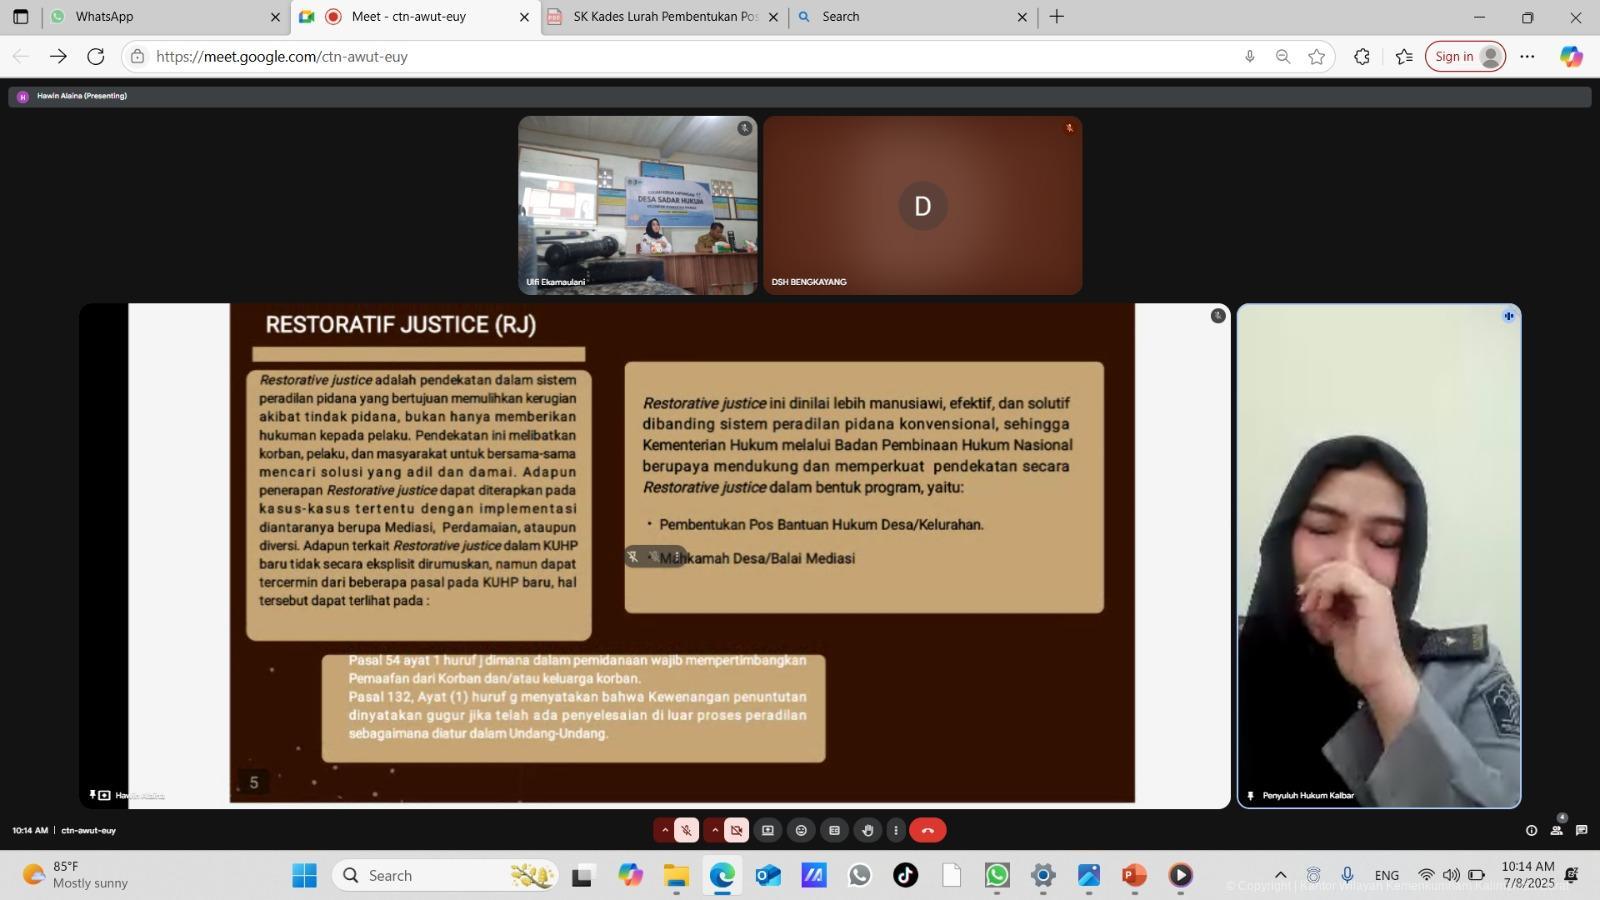Select the DSH BENGKAYANG participant tile

tap(922, 205)
